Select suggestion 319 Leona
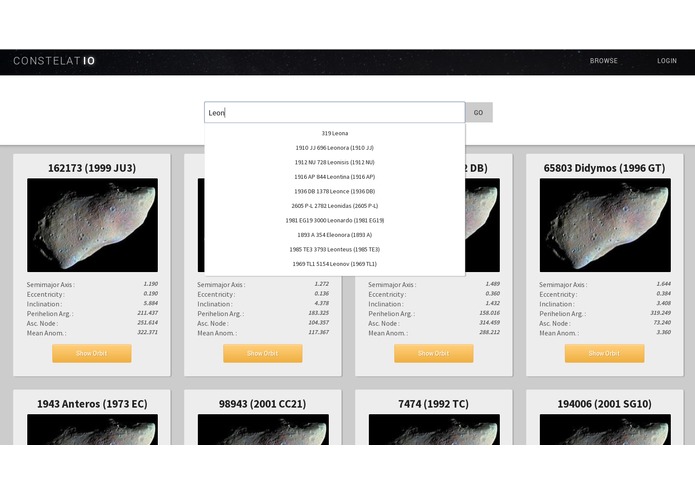 tap(335, 133)
